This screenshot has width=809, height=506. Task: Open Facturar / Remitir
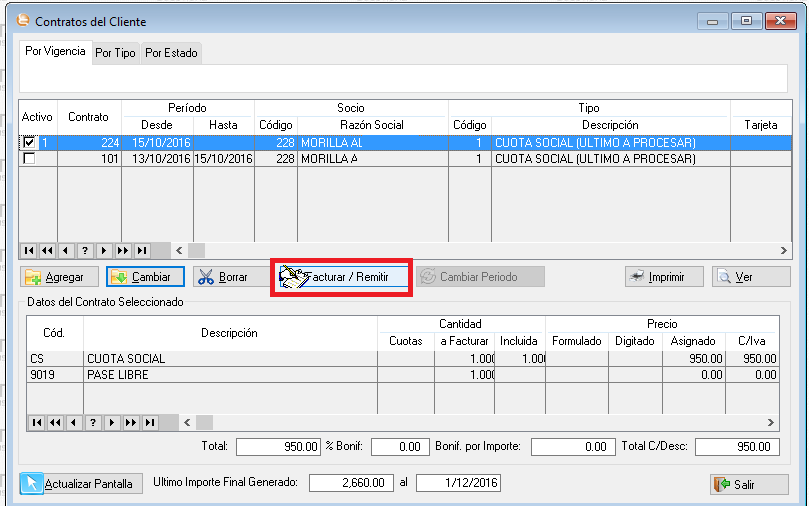pos(341,277)
